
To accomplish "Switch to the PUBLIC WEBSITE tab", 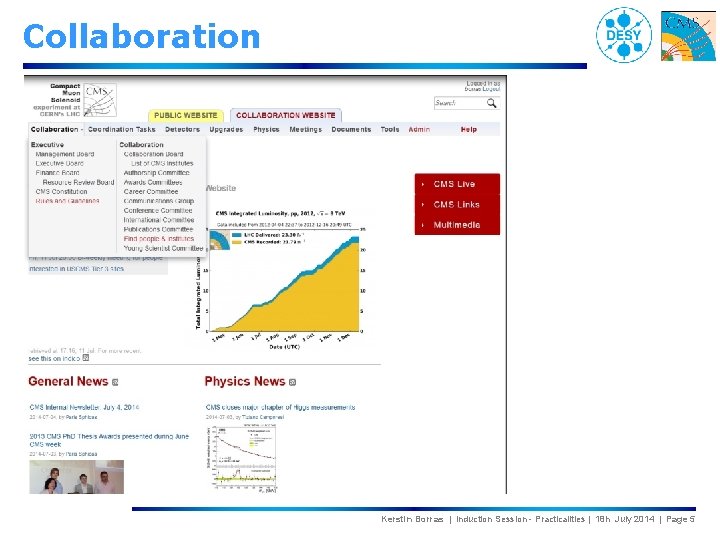I will 186,115.
